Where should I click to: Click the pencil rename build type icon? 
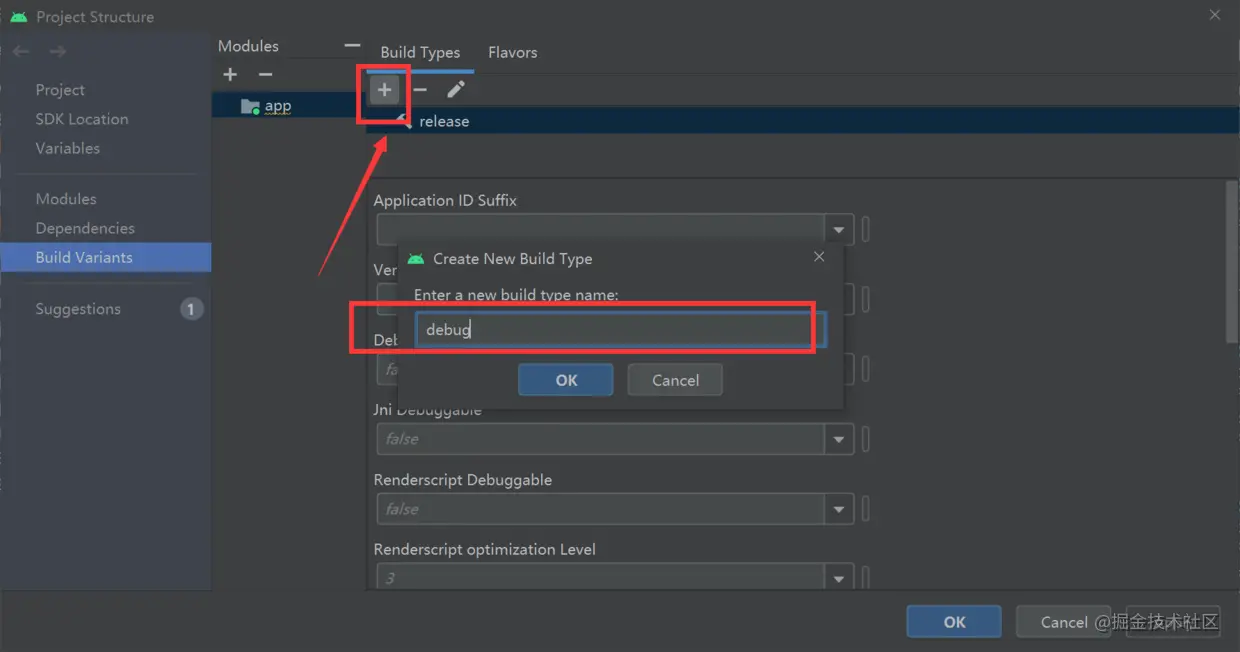coord(455,90)
